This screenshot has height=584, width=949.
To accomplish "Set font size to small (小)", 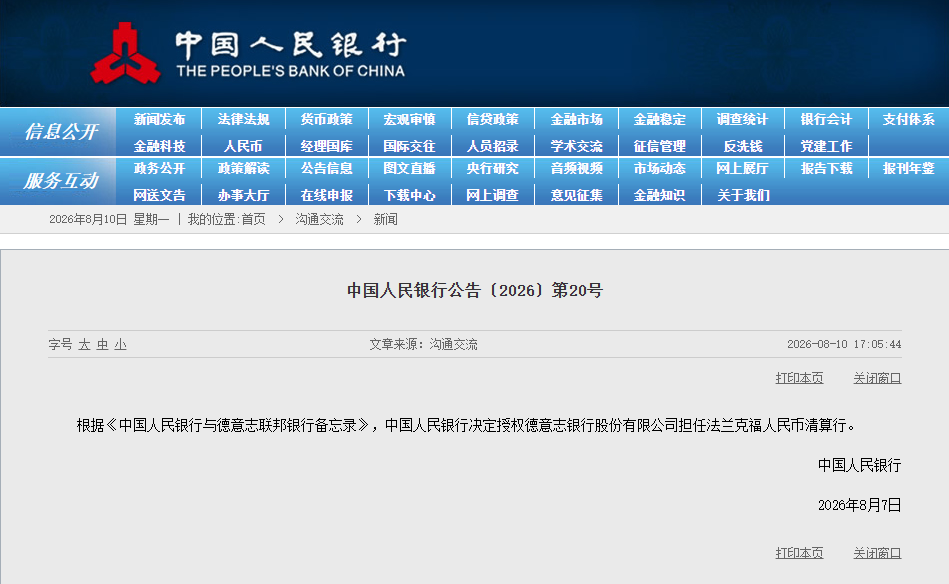I will click(120, 344).
